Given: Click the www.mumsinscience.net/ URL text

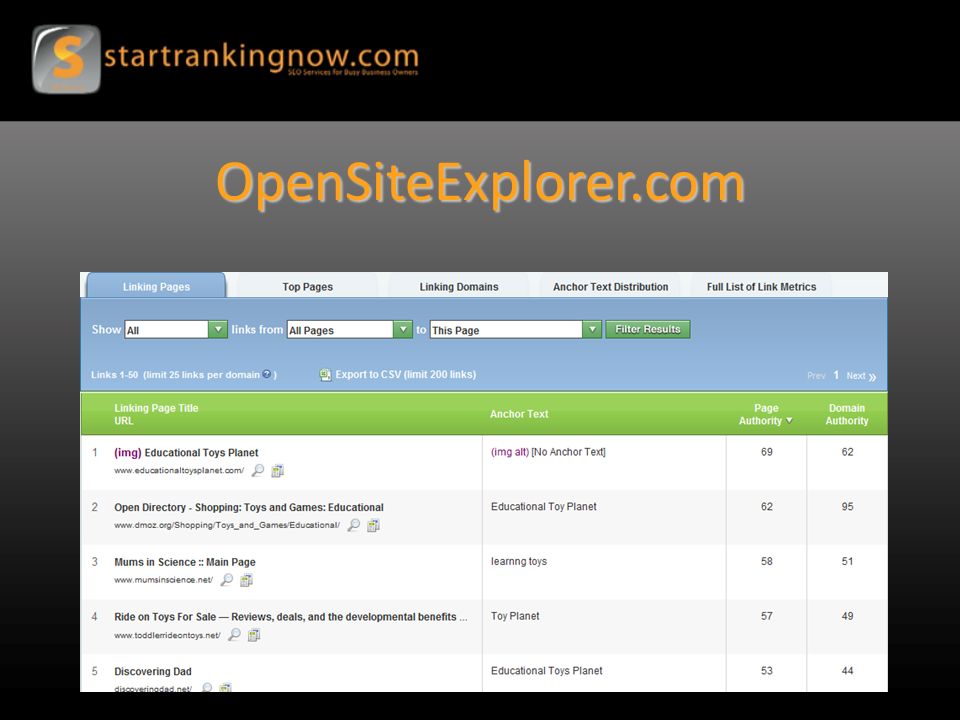Looking at the screenshot, I should (163, 579).
